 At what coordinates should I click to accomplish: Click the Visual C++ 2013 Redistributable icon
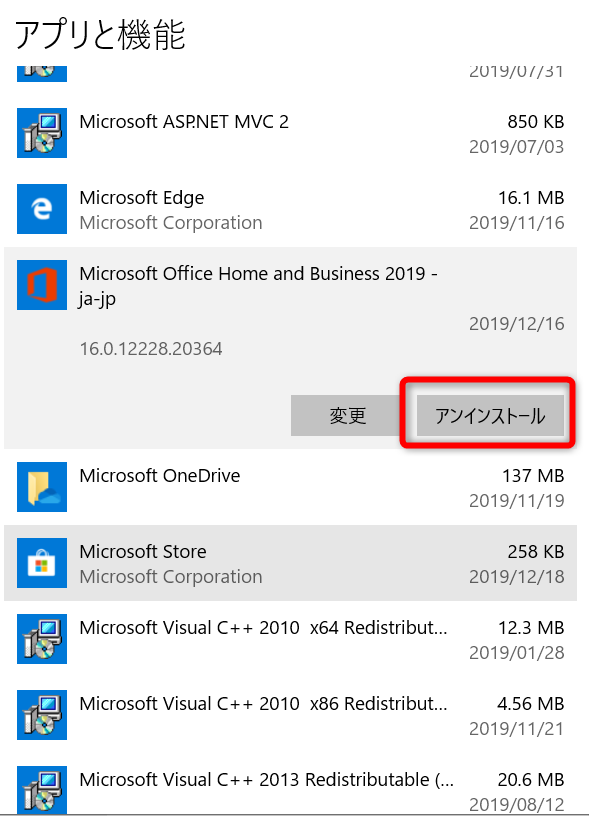(42, 790)
